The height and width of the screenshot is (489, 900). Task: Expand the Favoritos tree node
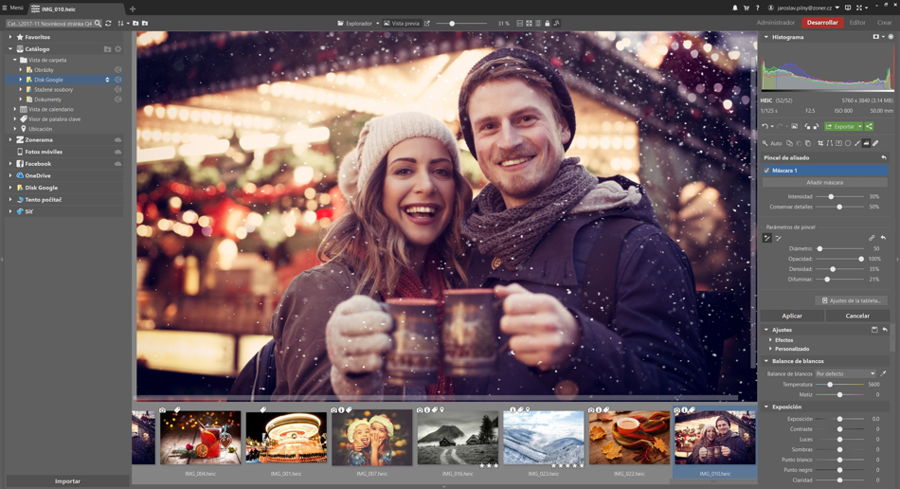(x=10, y=37)
